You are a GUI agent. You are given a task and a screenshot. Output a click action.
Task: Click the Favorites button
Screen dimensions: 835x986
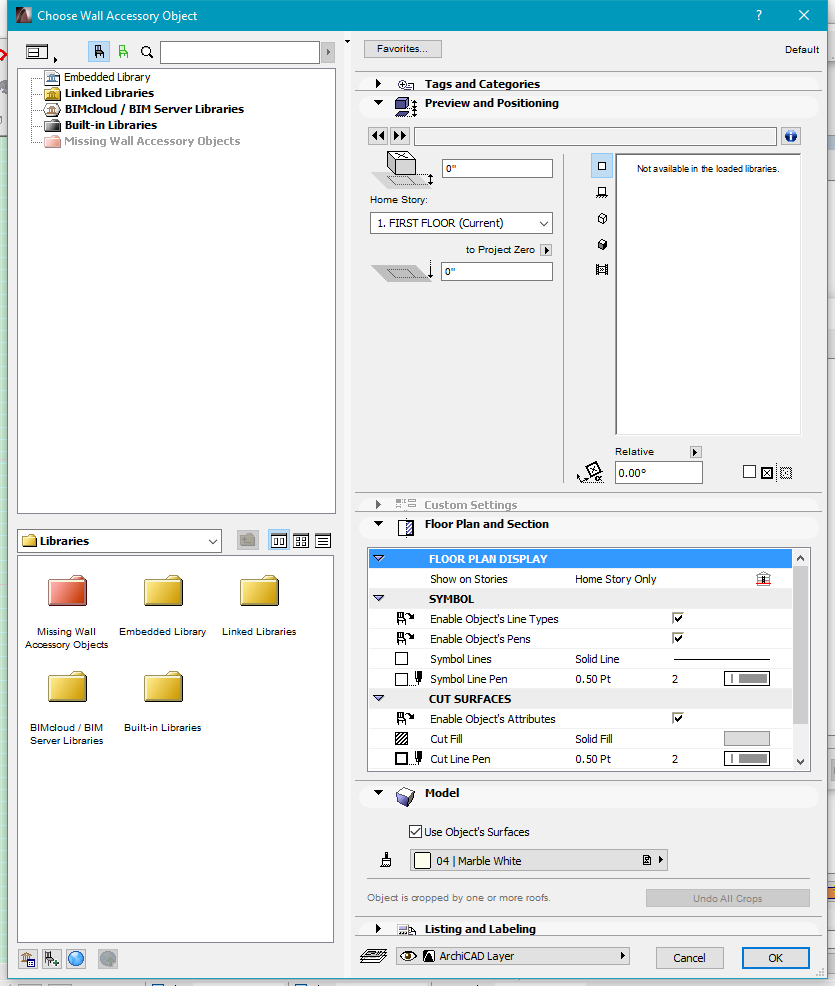click(402, 48)
